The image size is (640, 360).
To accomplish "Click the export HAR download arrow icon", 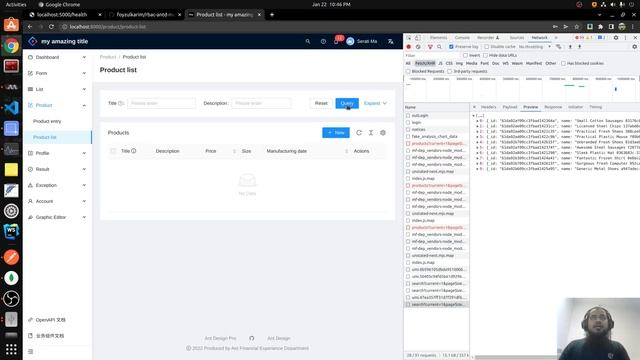I will (x=579, y=47).
